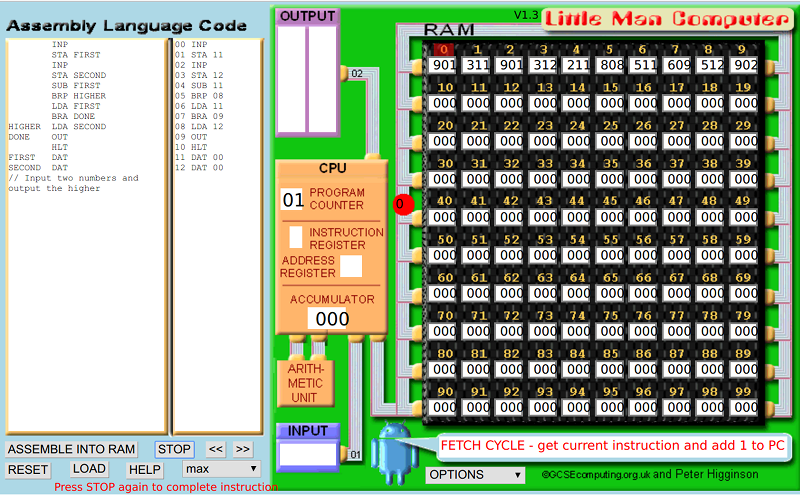
Task: Expand the OPTIONS dropdown
Action: [x=475, y=475]
